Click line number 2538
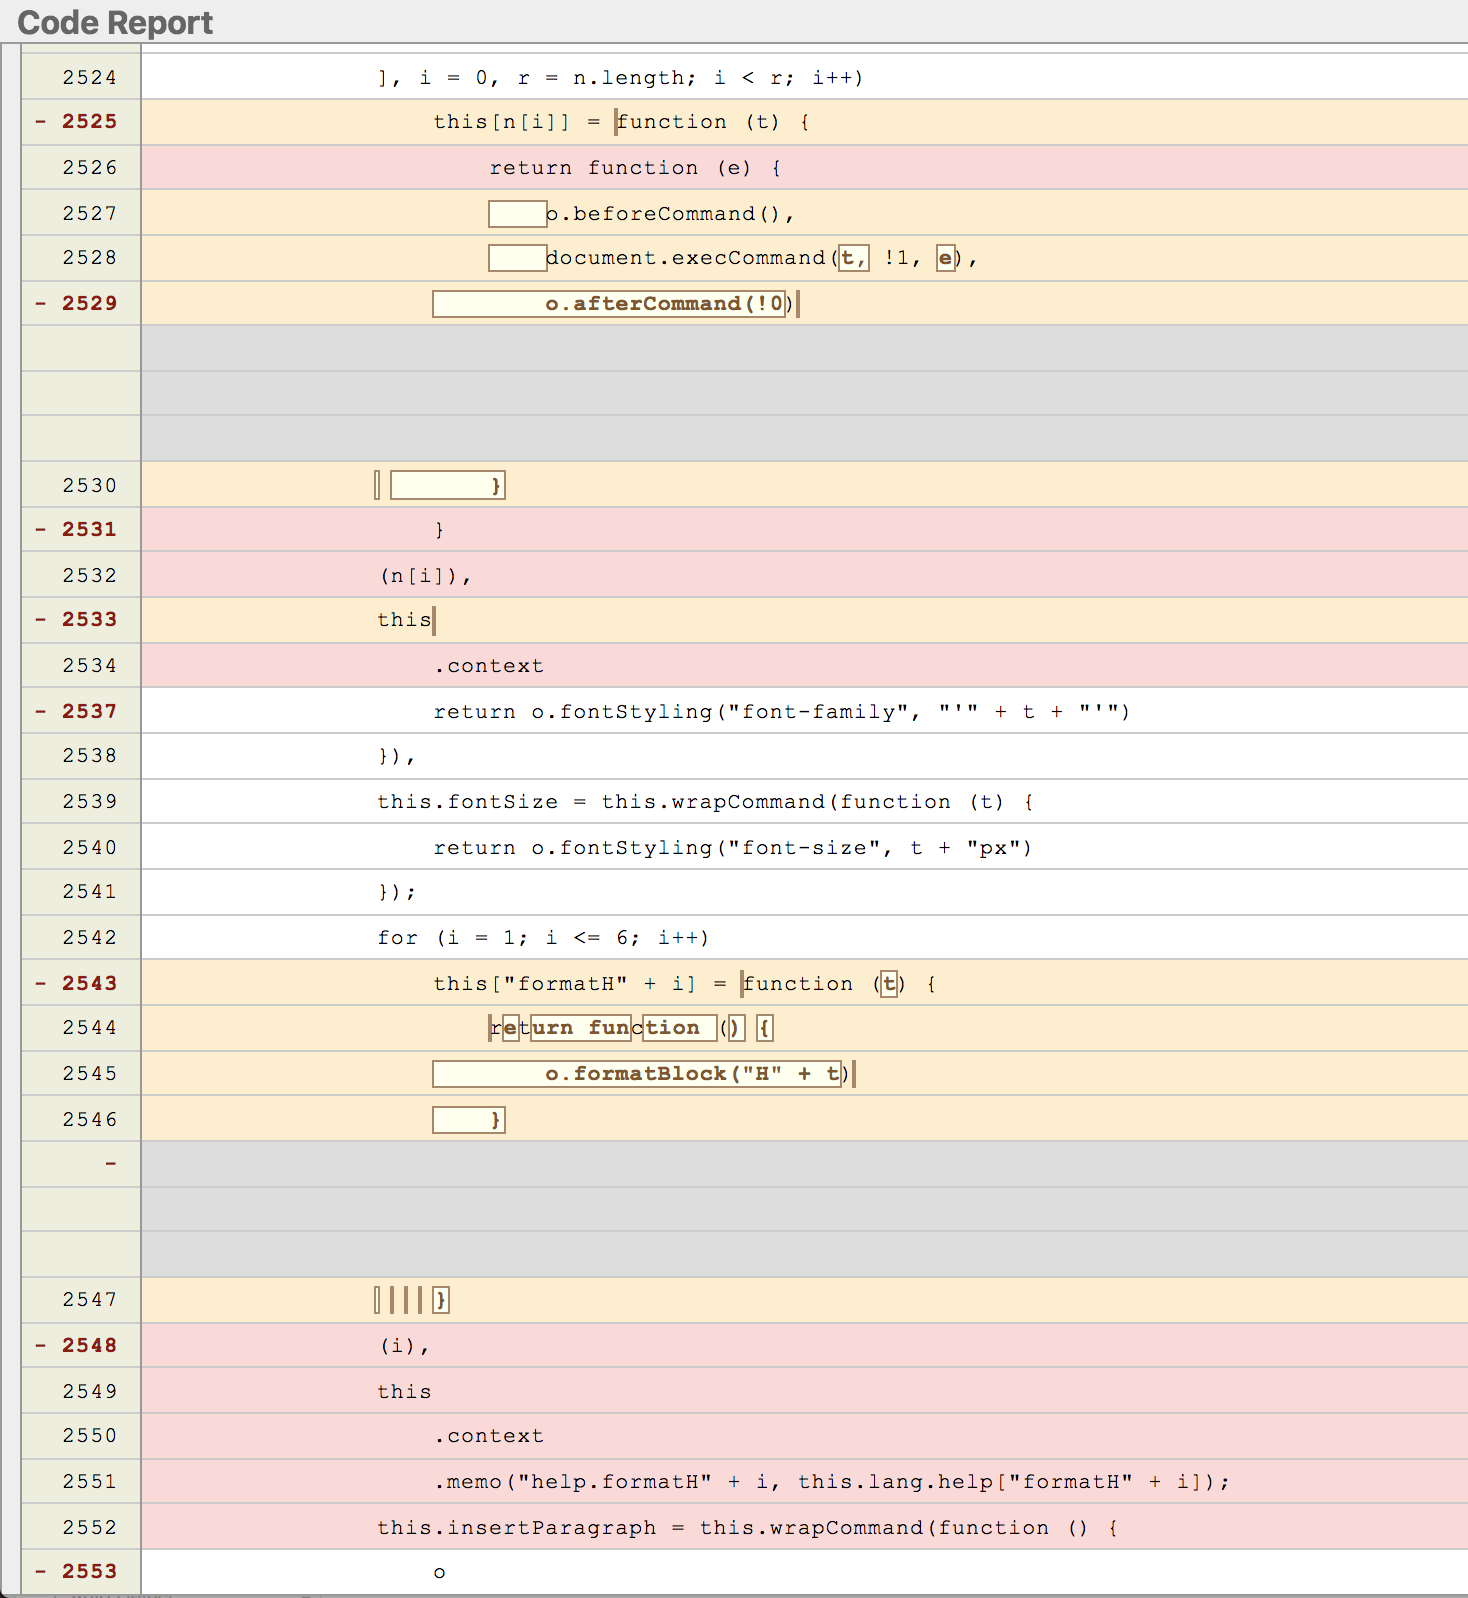Viewport: 1468px width, 1598px height. pyautogui.click(x=89, y=756)
